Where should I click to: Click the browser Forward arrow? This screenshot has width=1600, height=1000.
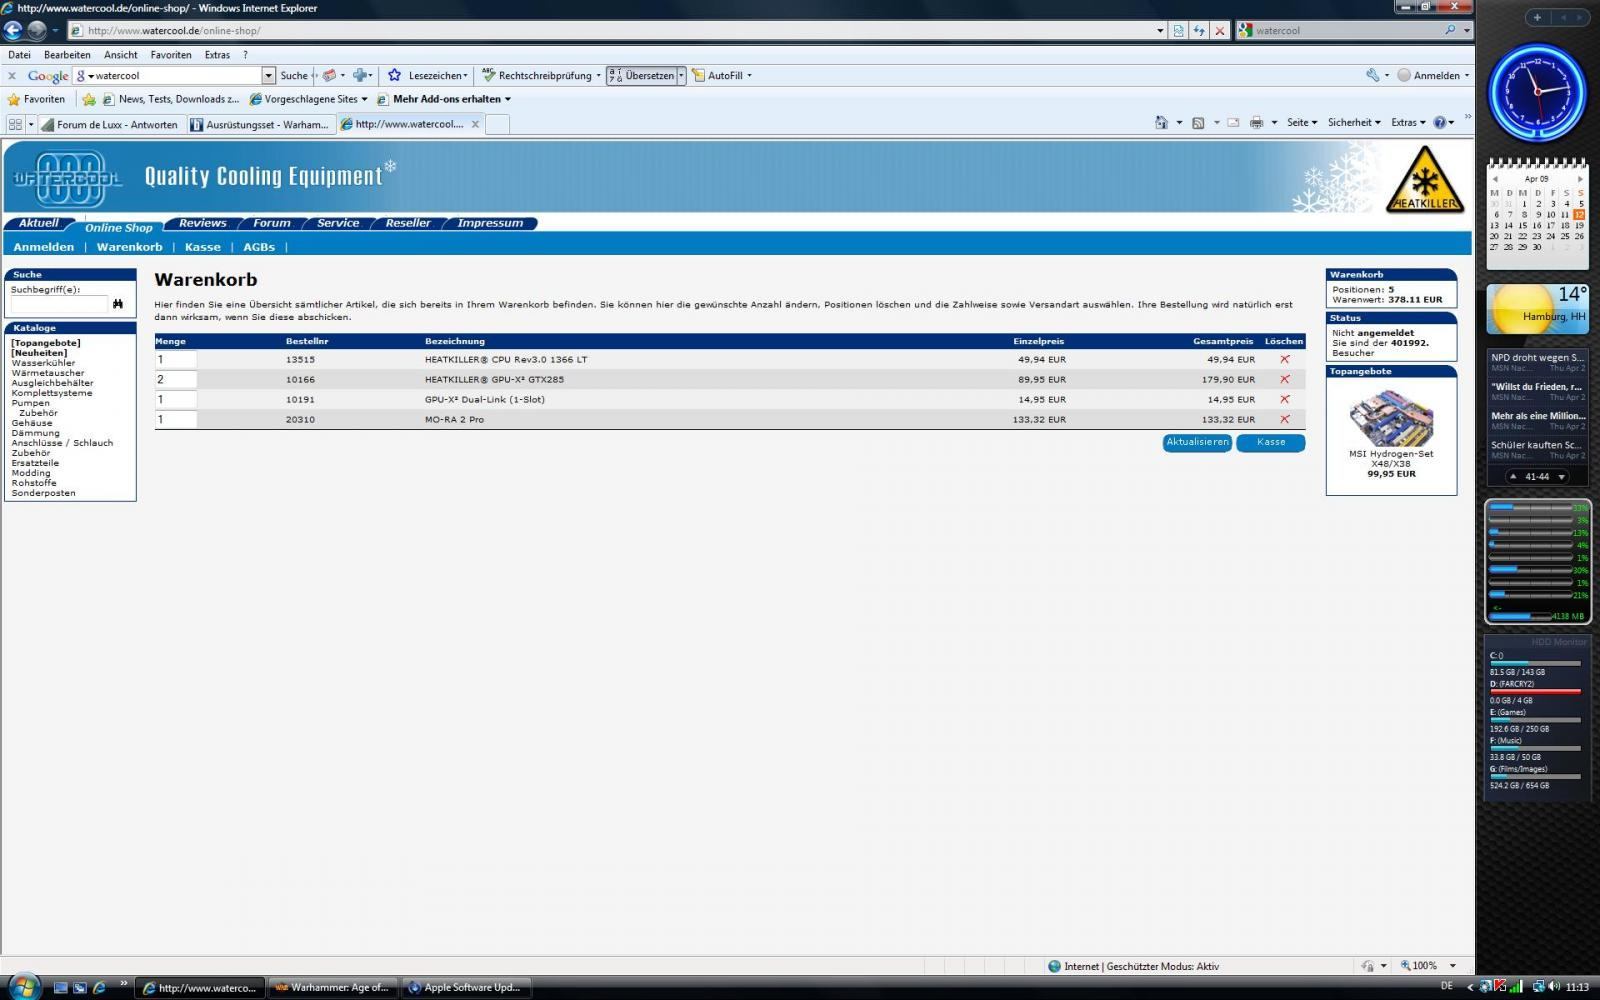(36, 30)
